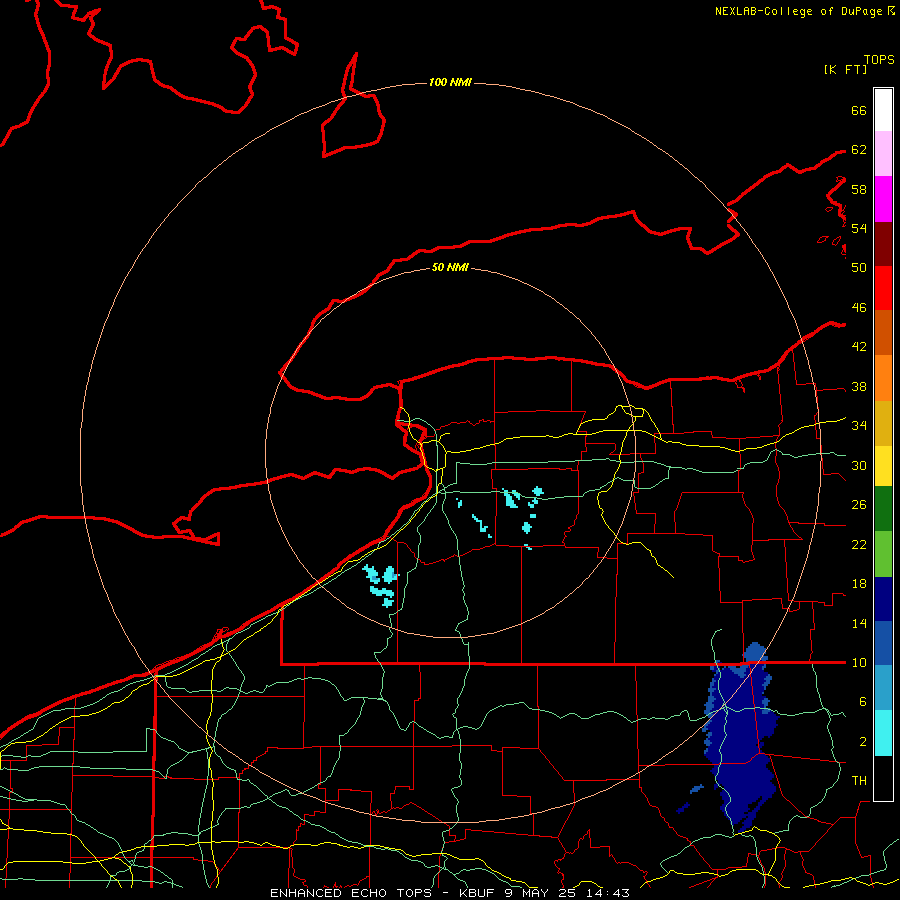The height and width of the screenshot is (900, 900).
Task: Click the 66 value on the legend
Action: click(x=859, y=110)
